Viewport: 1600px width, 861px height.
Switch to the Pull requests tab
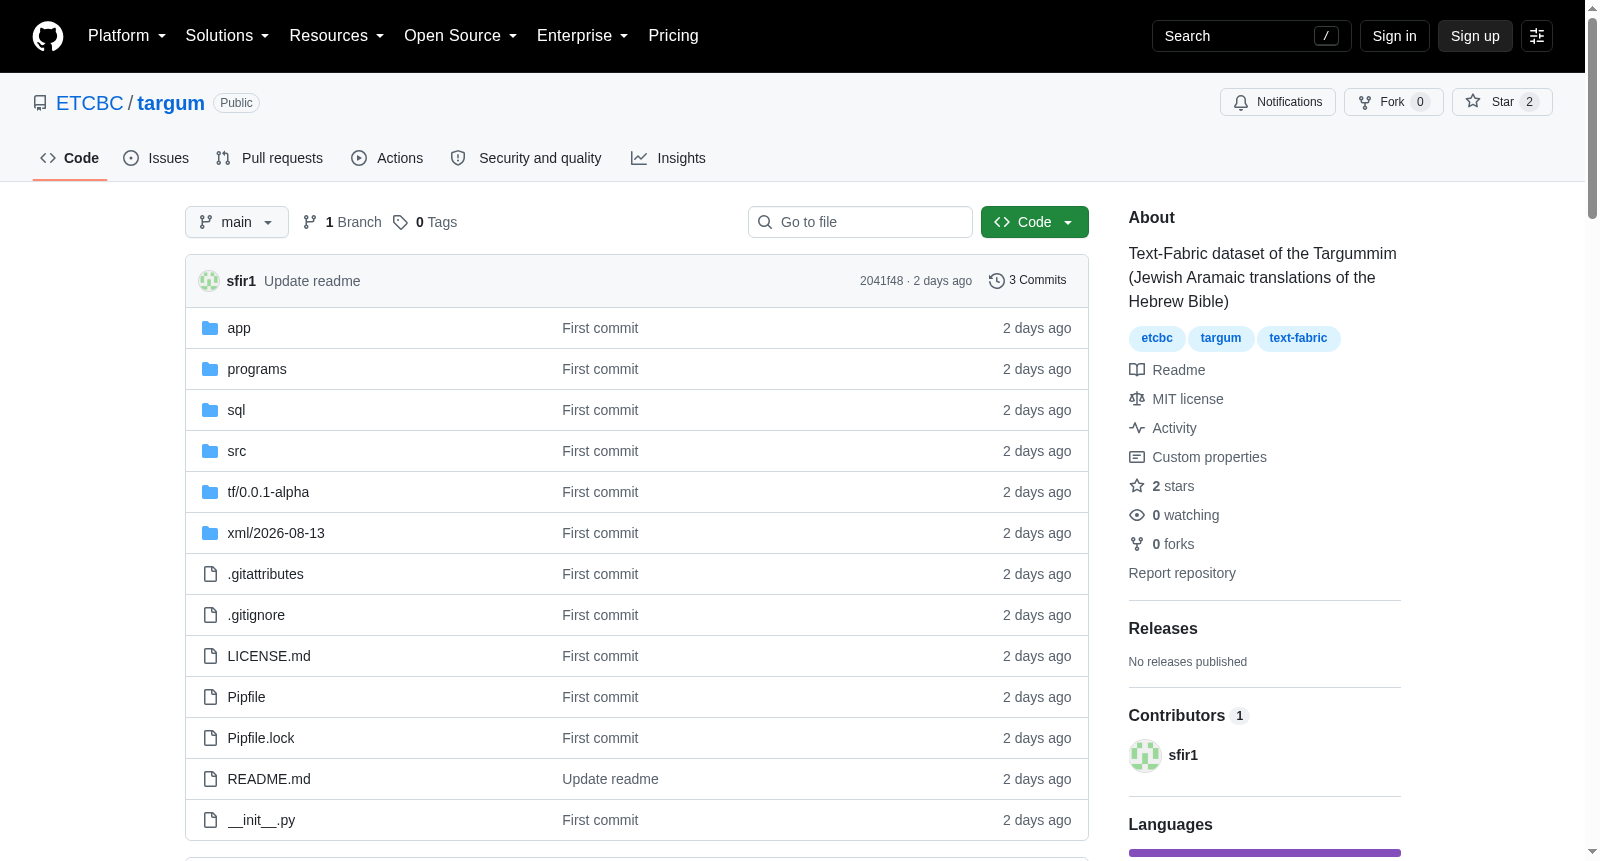tap(269, 158)
